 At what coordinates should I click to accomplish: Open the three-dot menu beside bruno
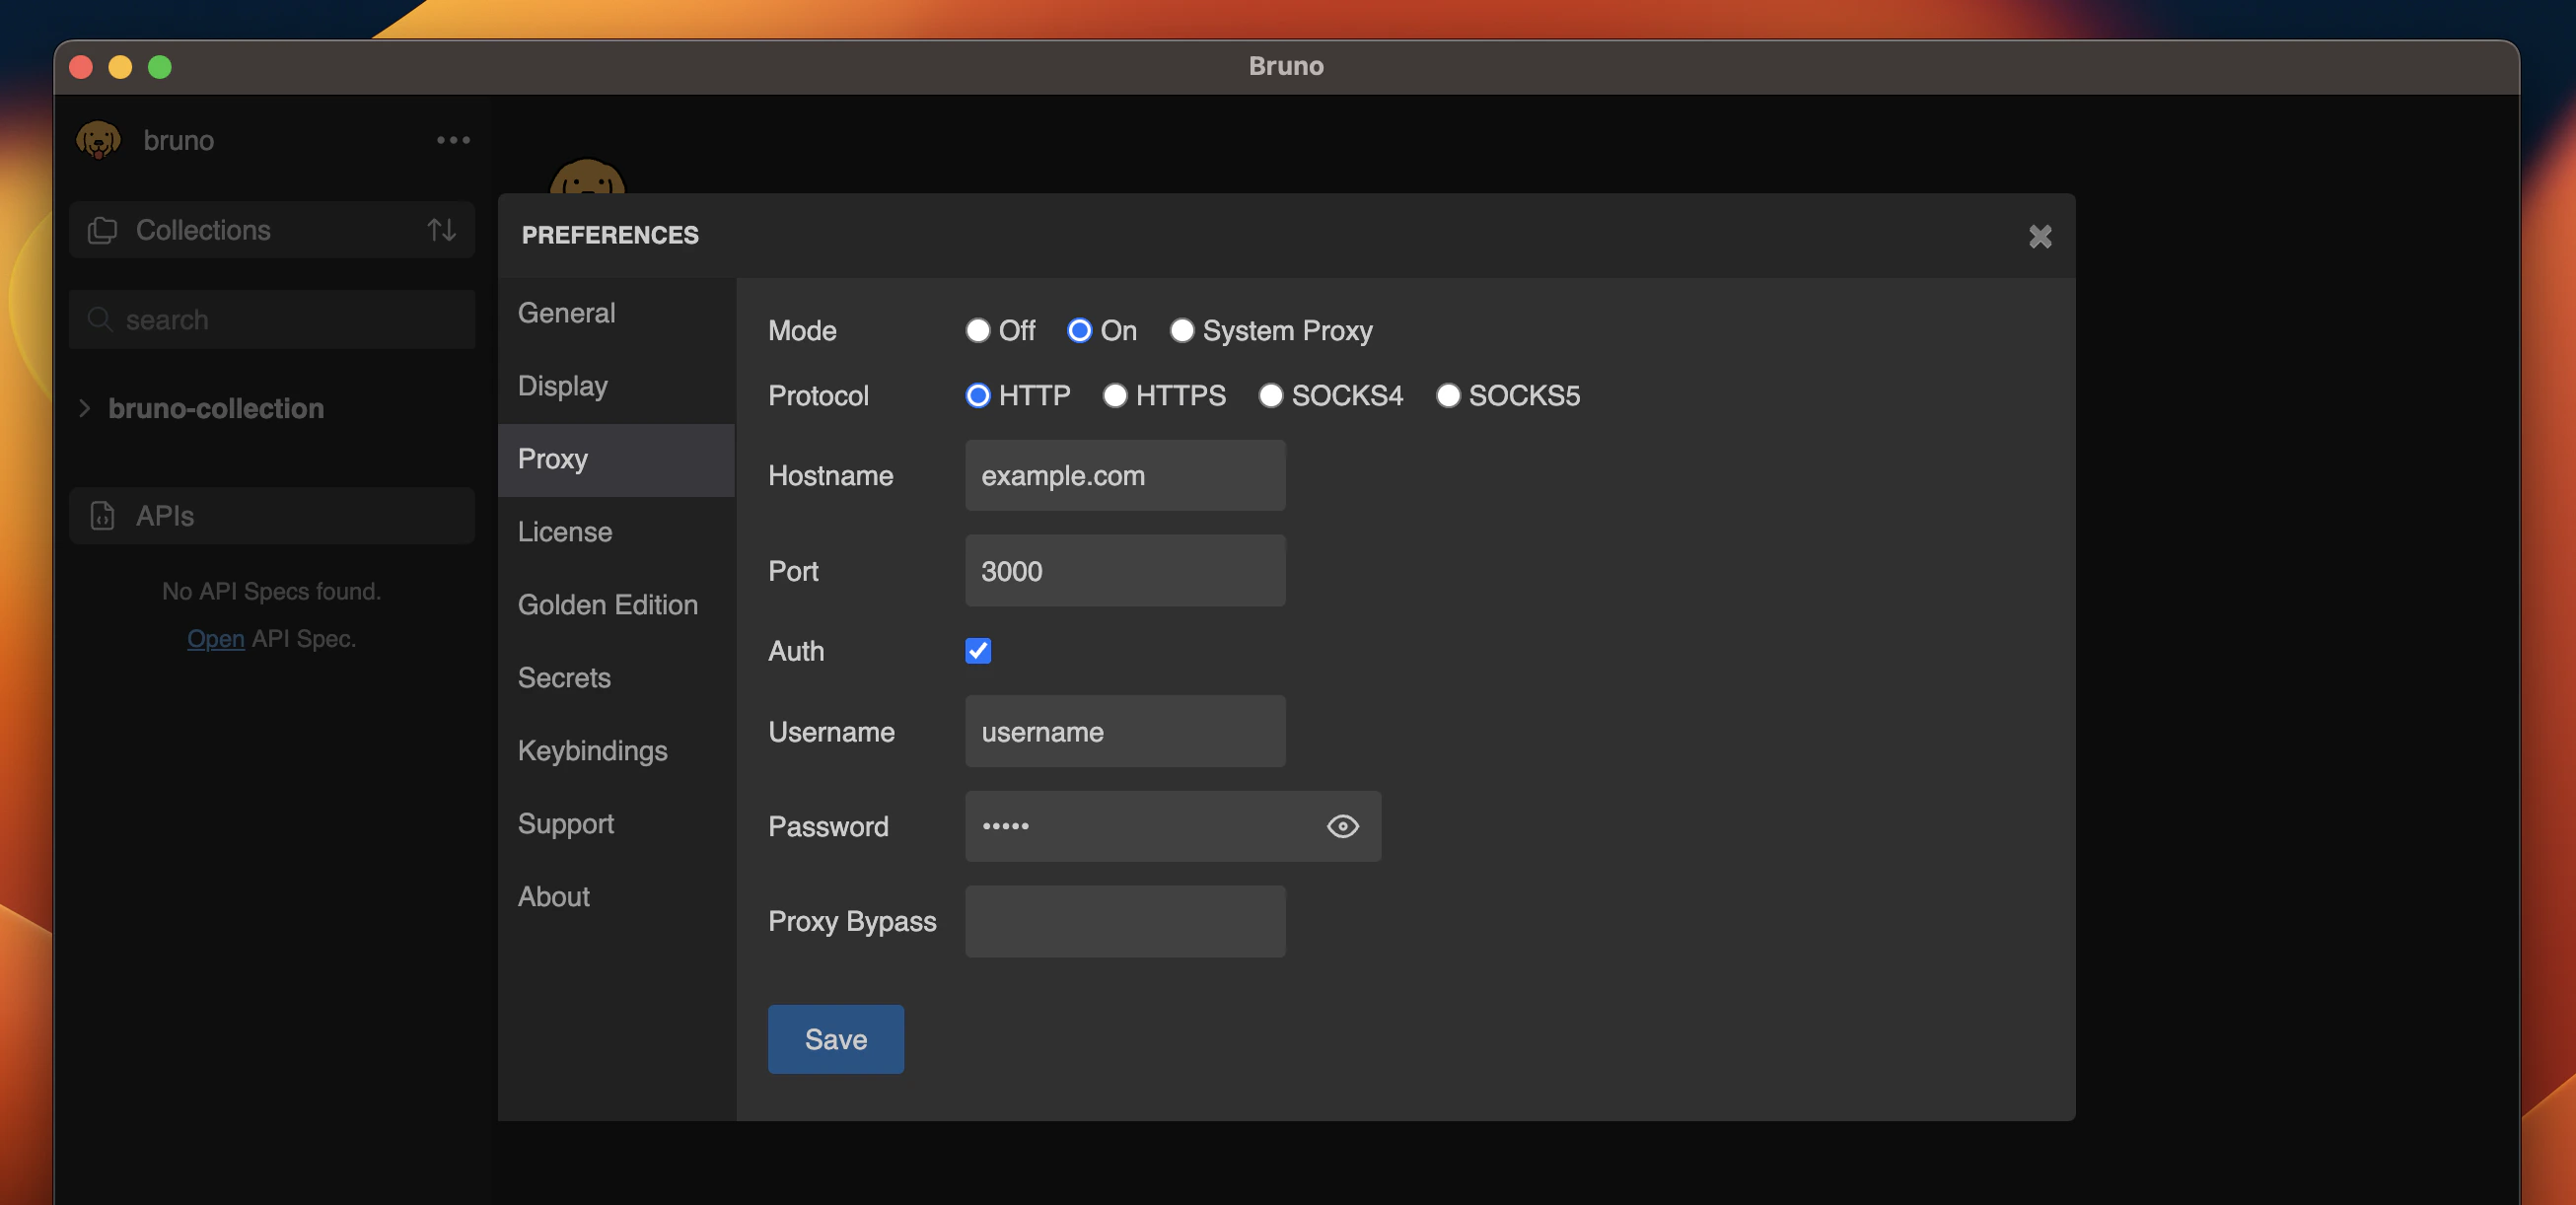(453, 140)
